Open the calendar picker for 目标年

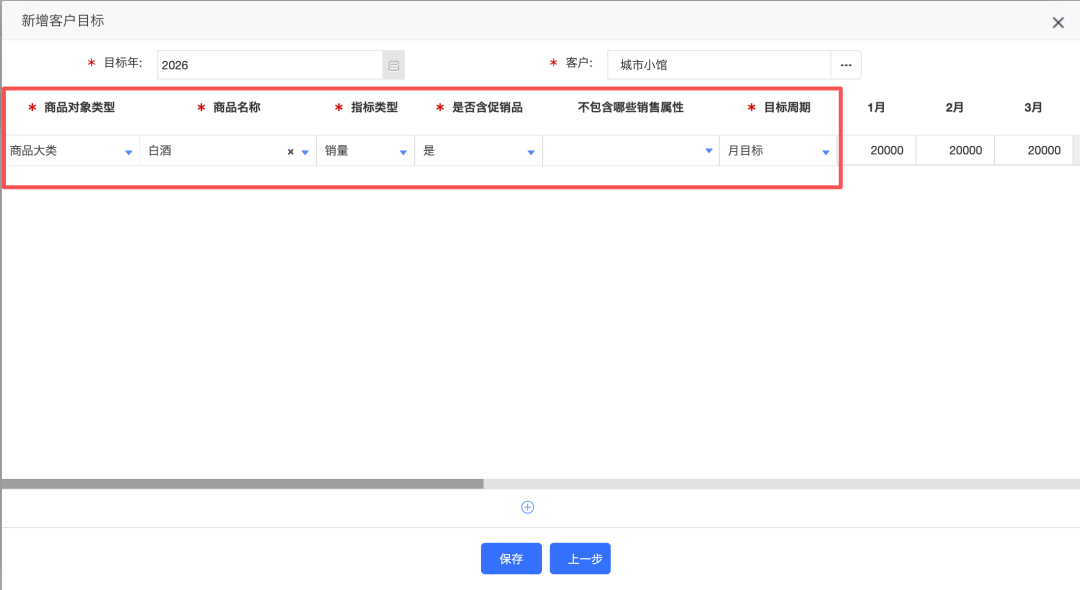coord(392,64)
